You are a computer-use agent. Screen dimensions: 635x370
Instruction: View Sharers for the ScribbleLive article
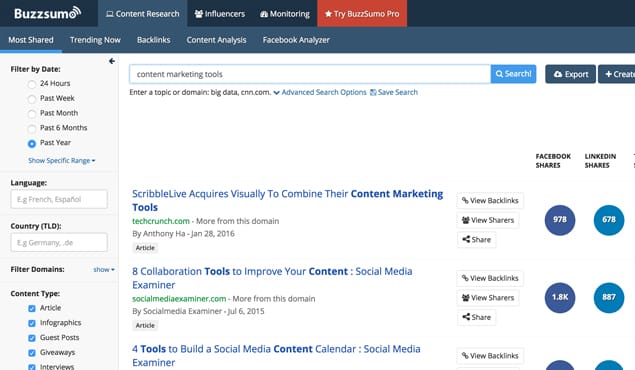coord(488,220)
